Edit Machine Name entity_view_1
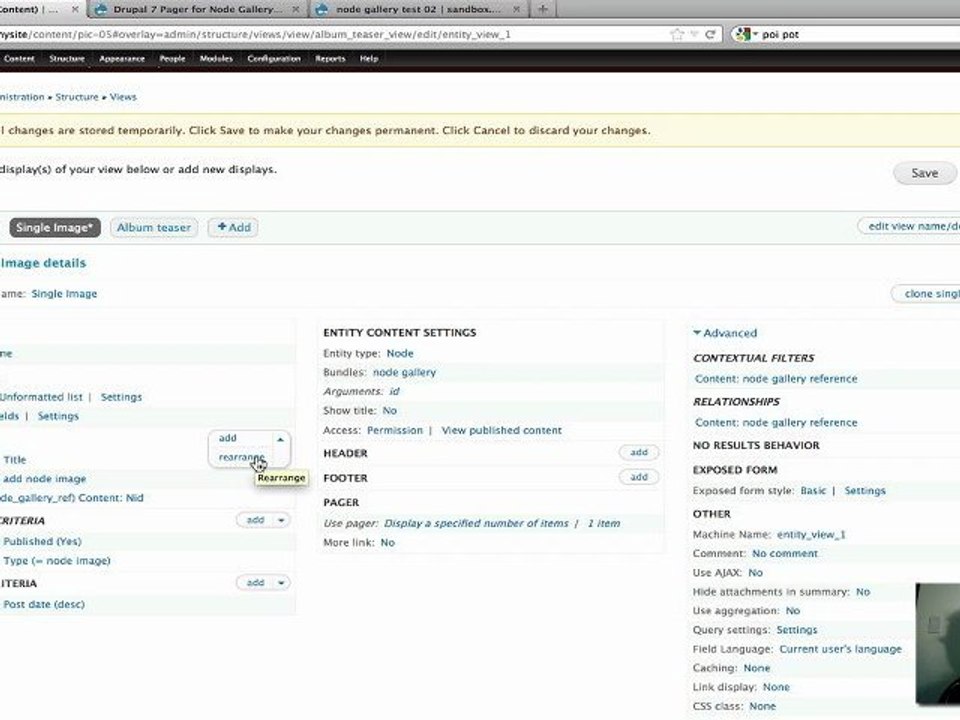 (x=811, y=534)
